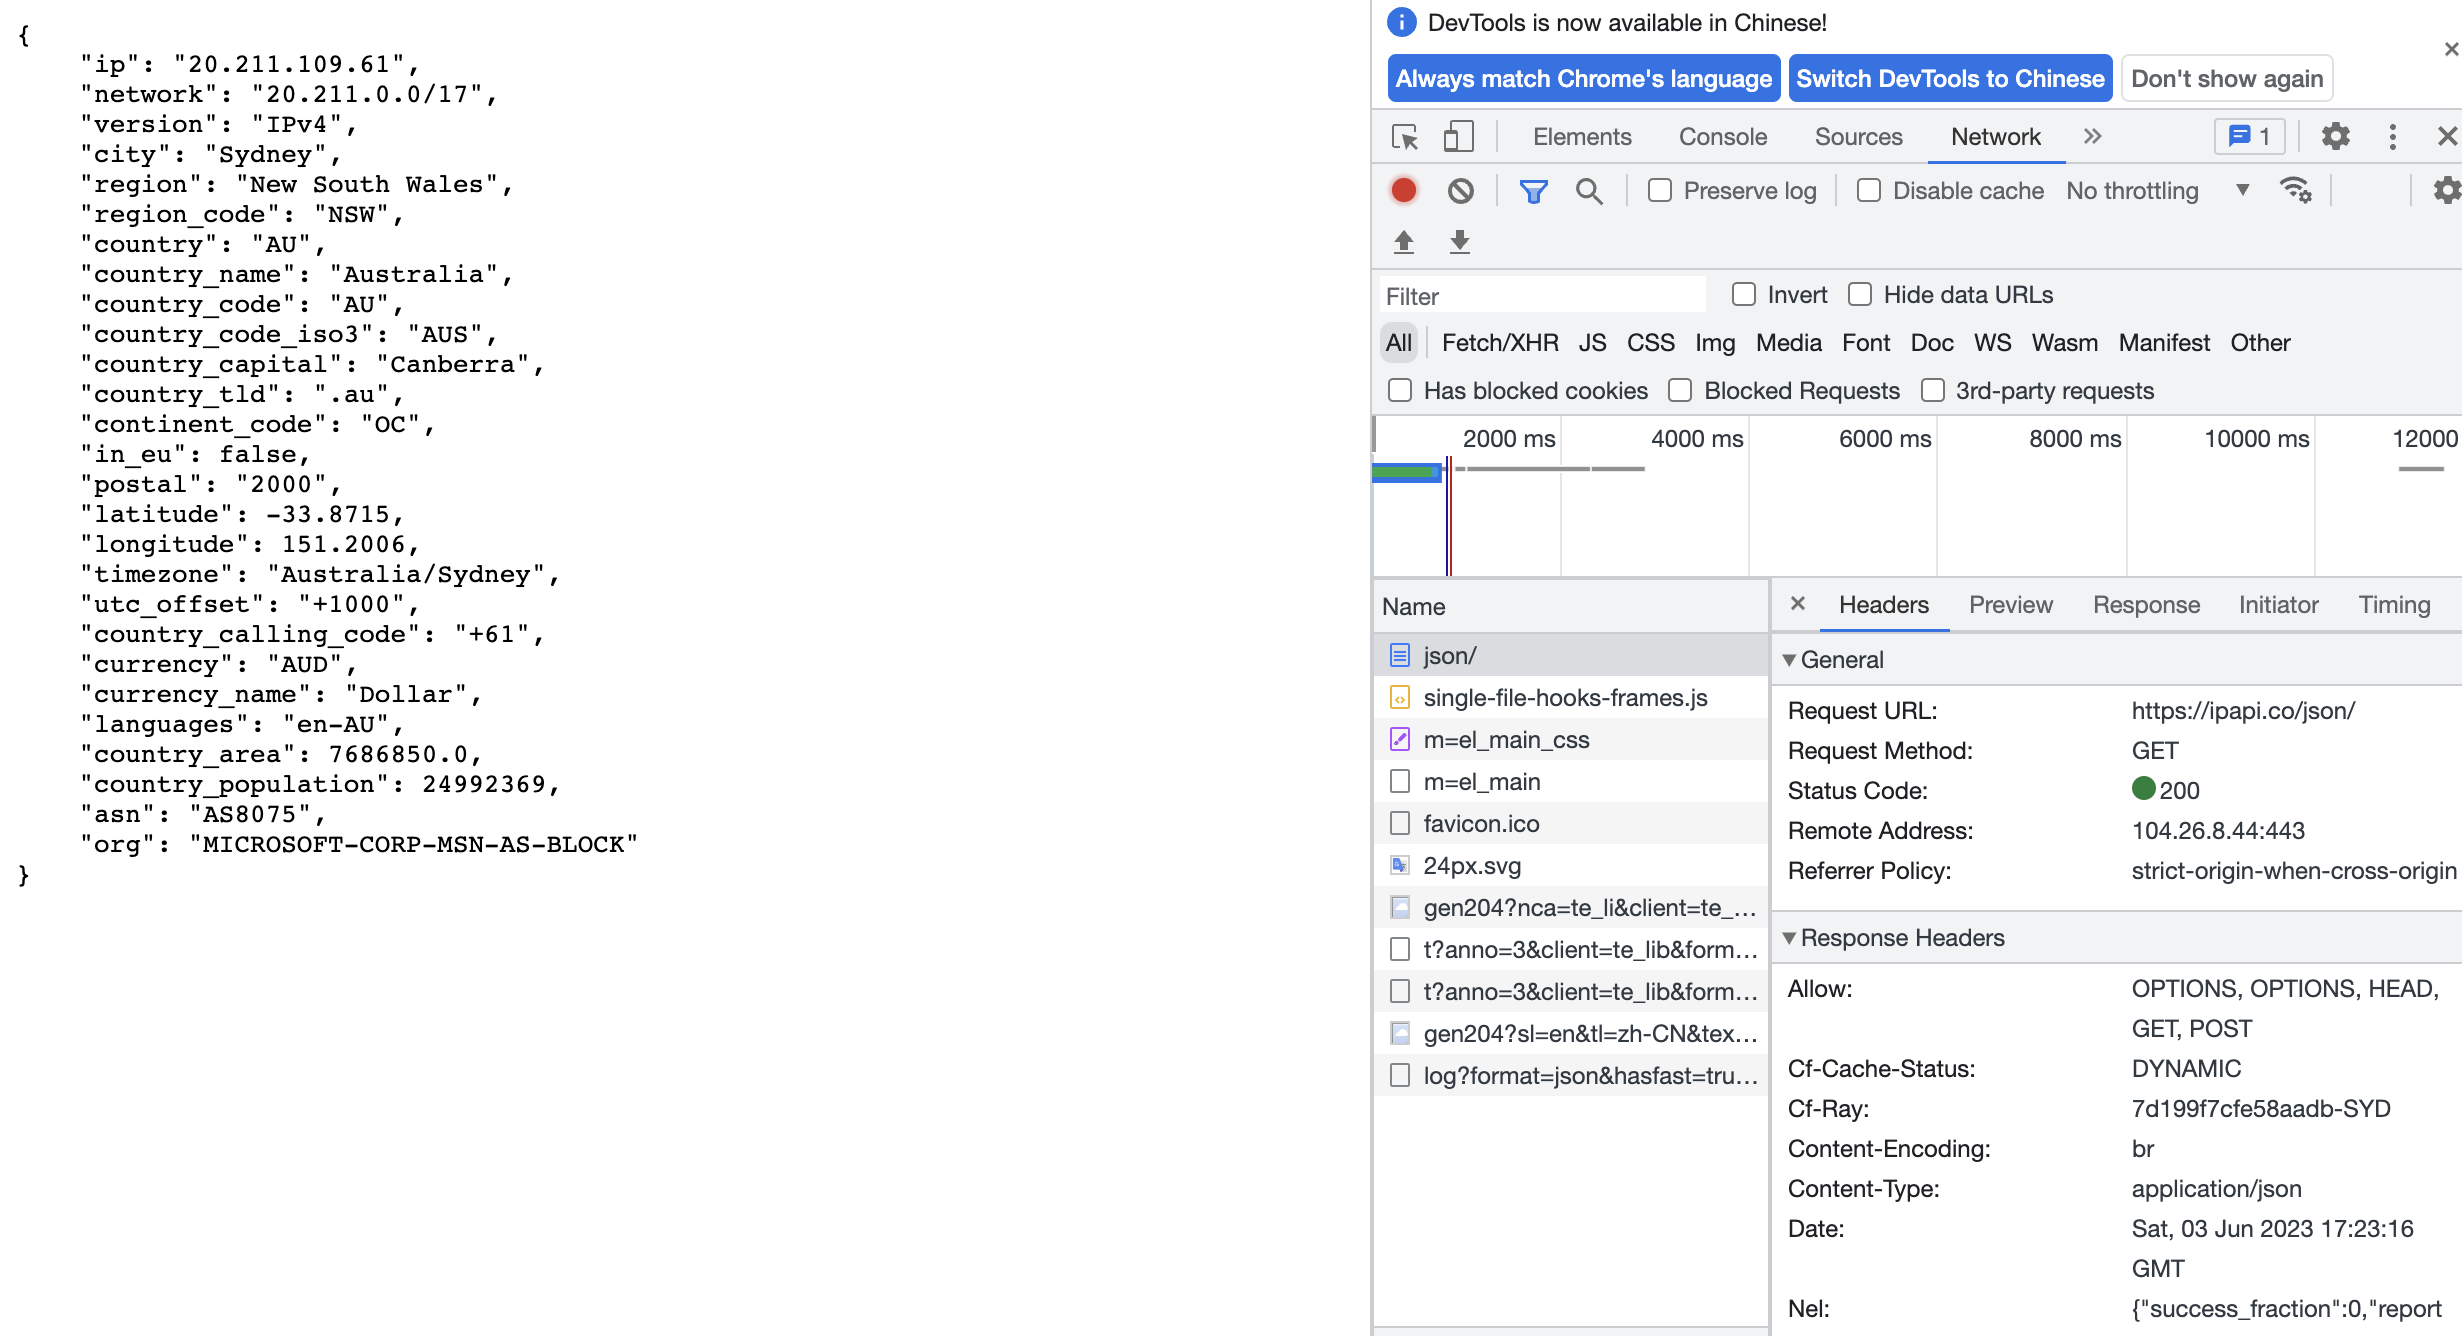
Task: Collapse the Response Headers section
Action: point(1791,937)
